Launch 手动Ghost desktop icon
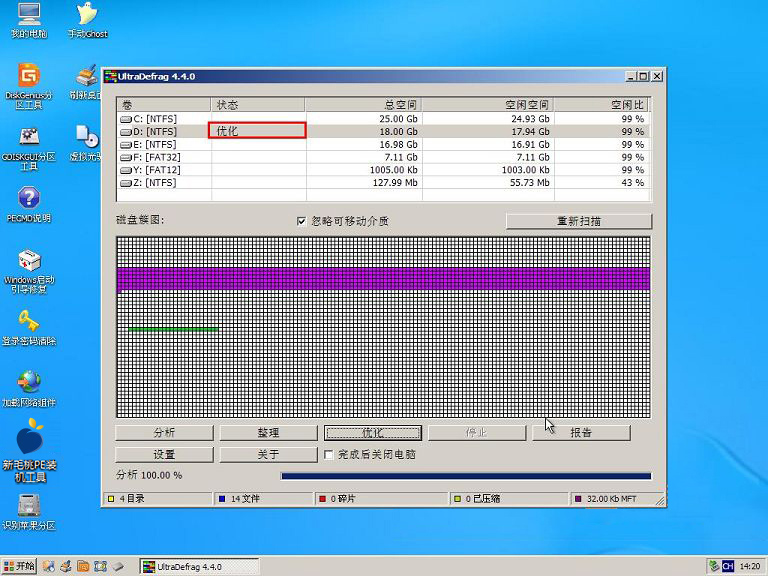 [87, 20]
